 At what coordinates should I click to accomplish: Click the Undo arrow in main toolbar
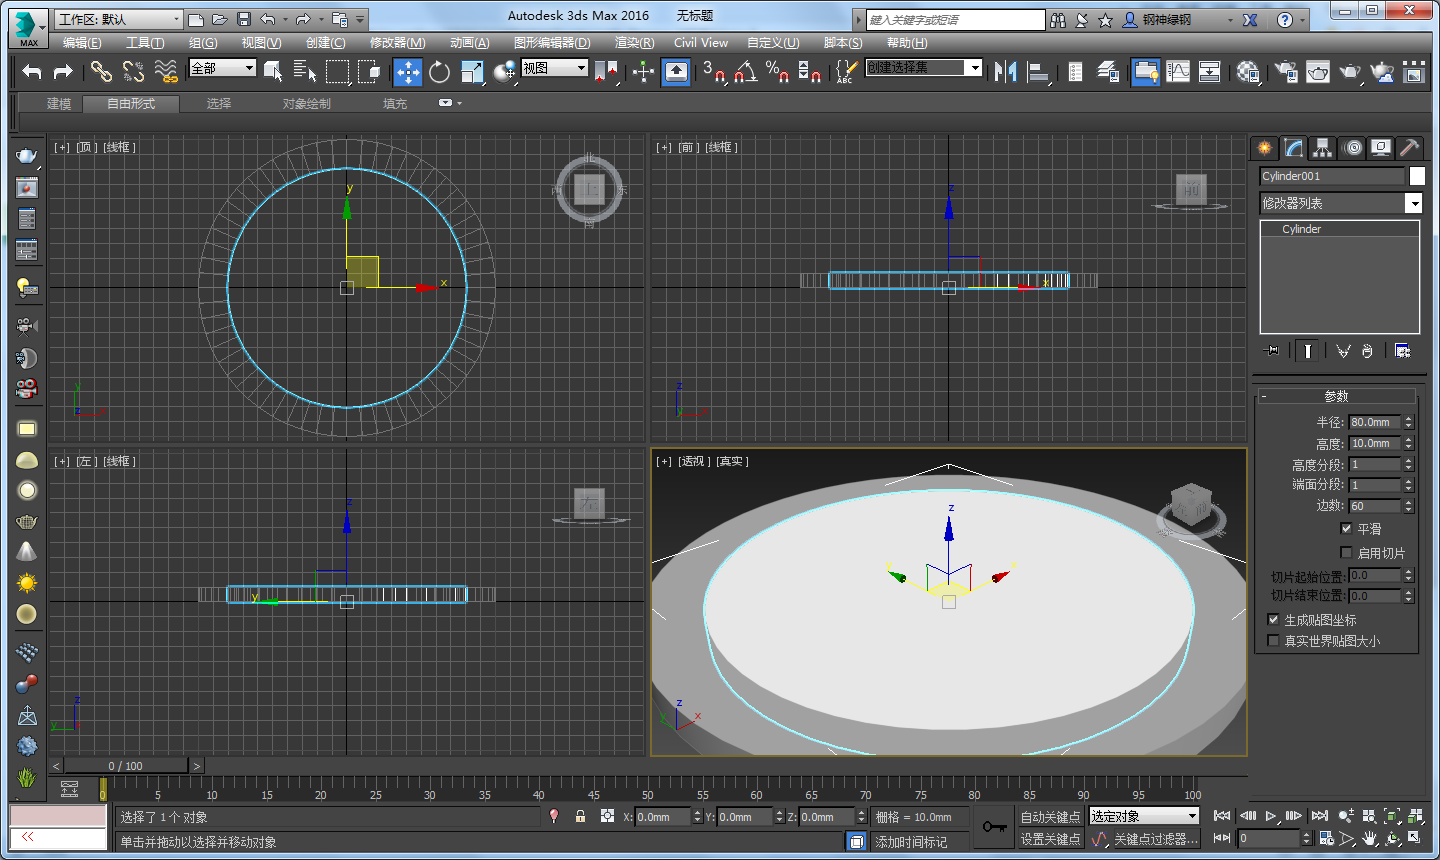tap(32, 71)
